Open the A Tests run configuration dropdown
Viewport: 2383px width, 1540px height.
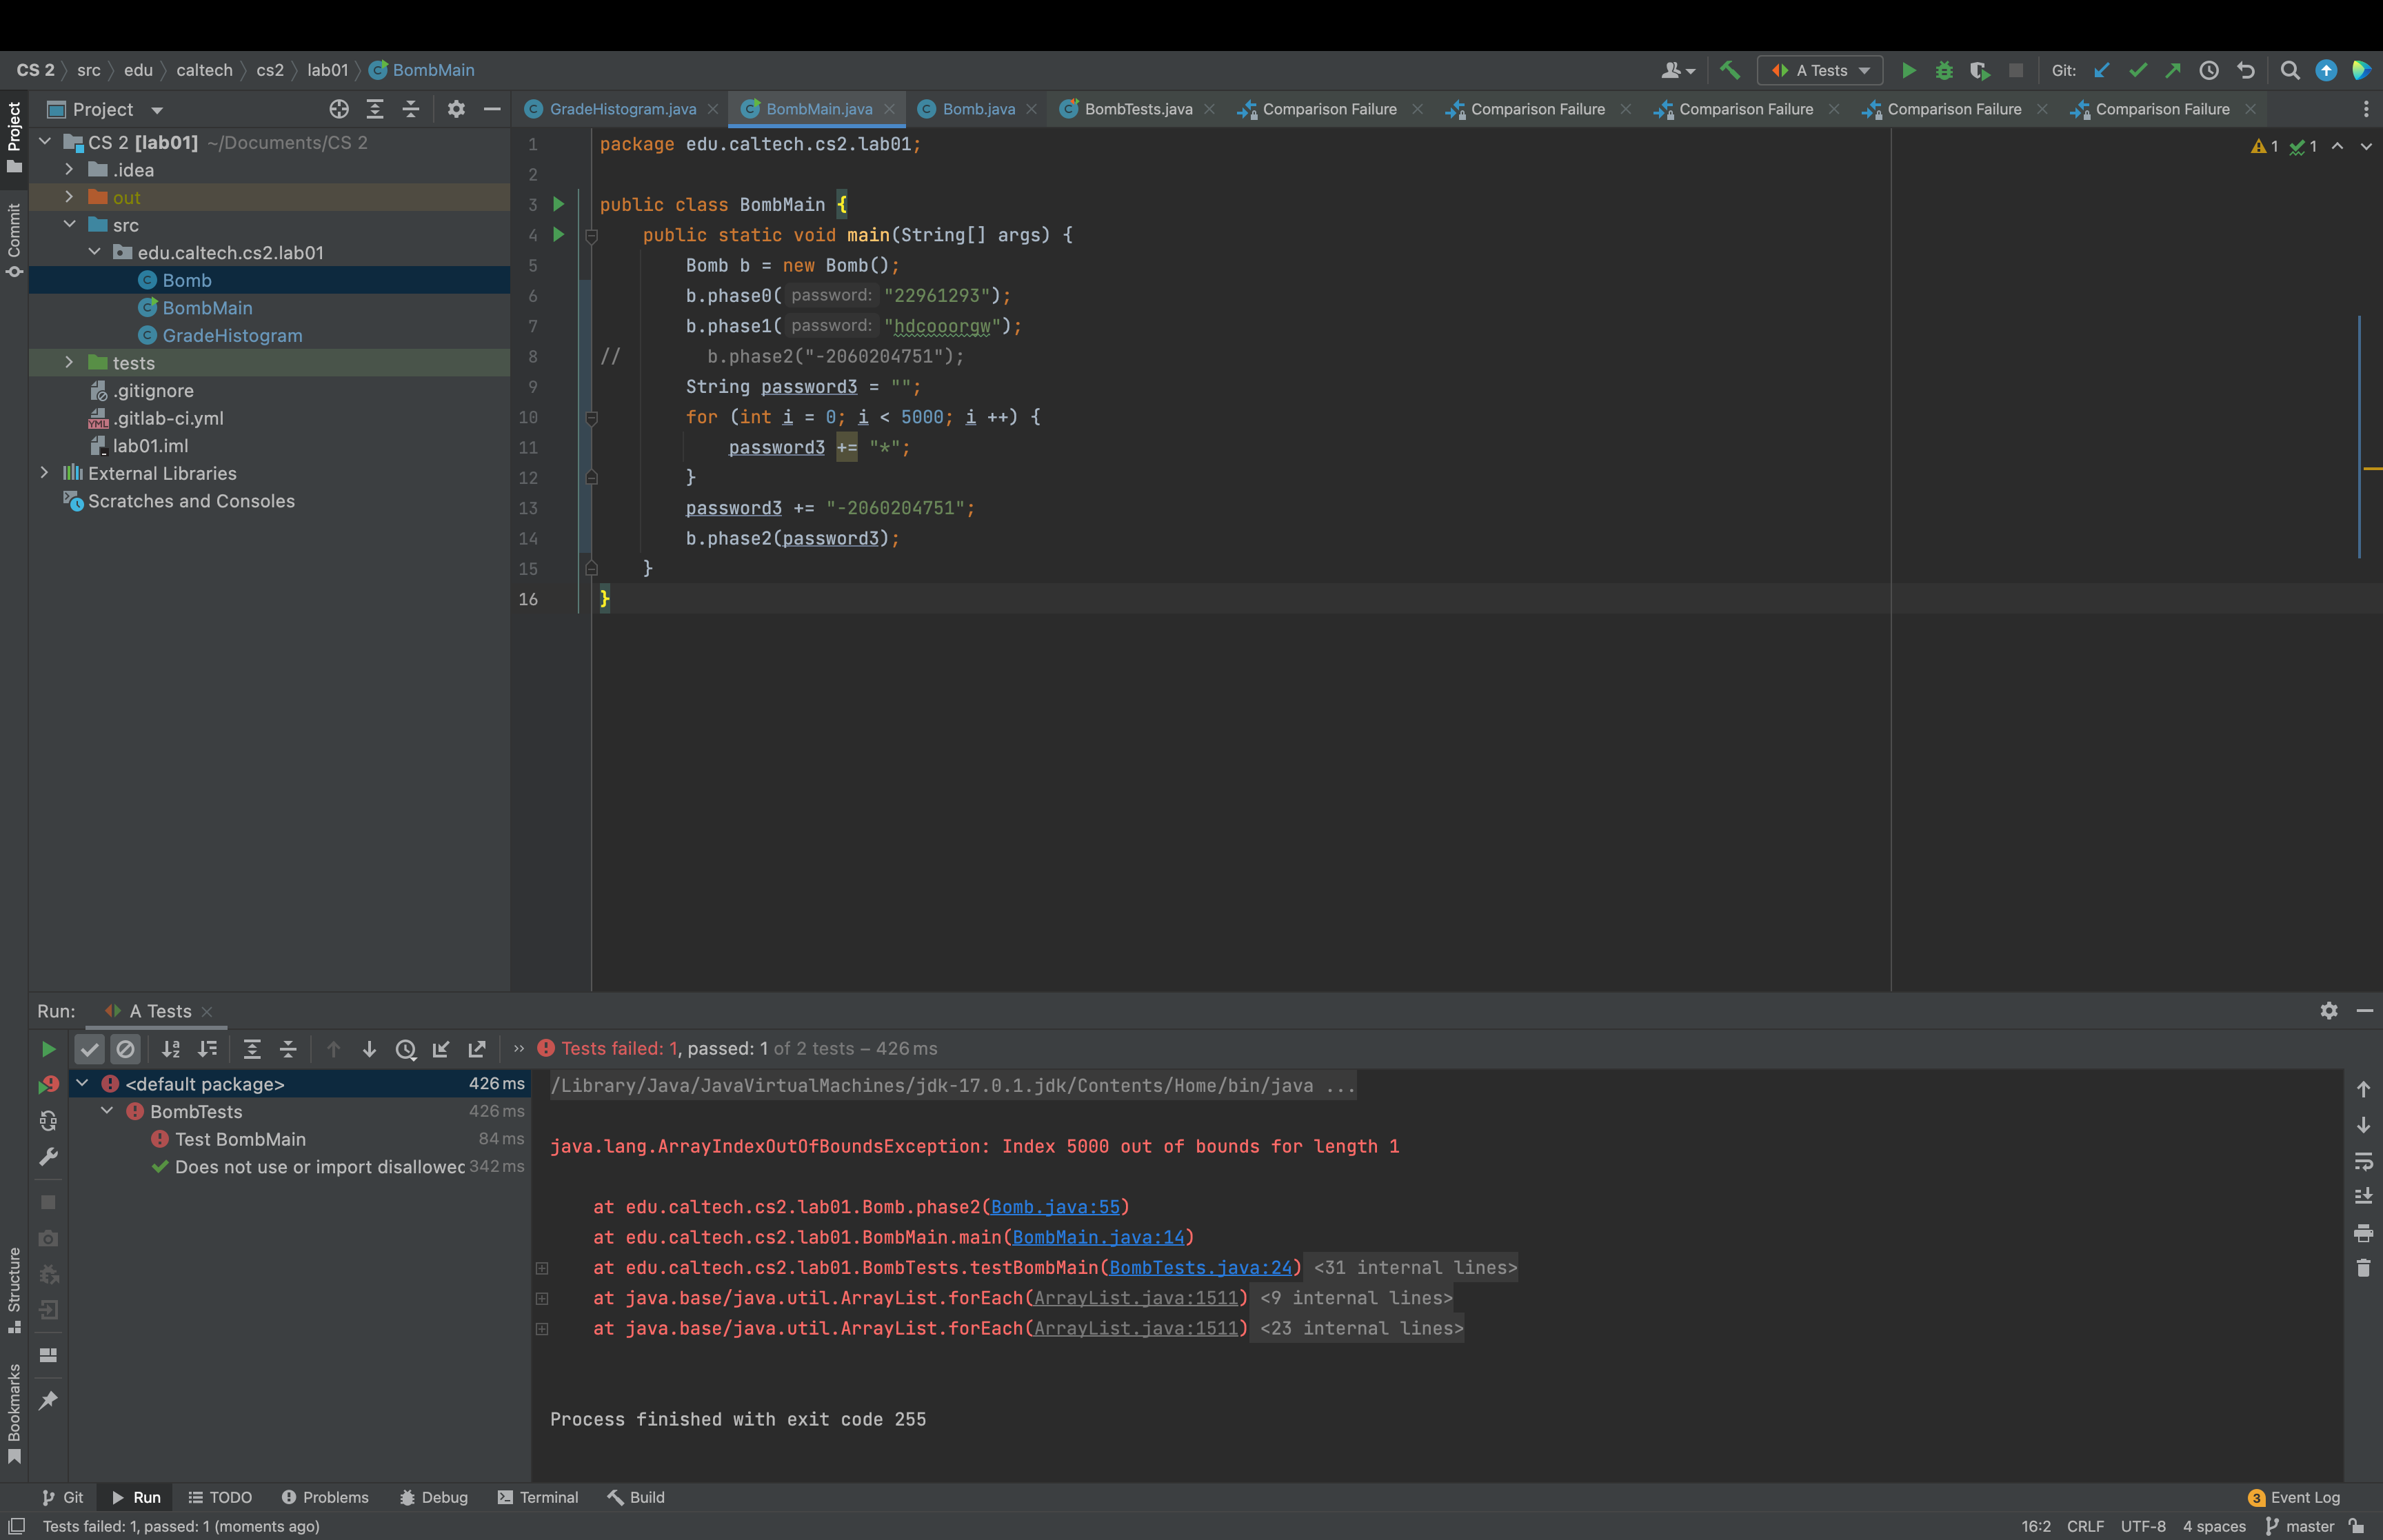1820,70
